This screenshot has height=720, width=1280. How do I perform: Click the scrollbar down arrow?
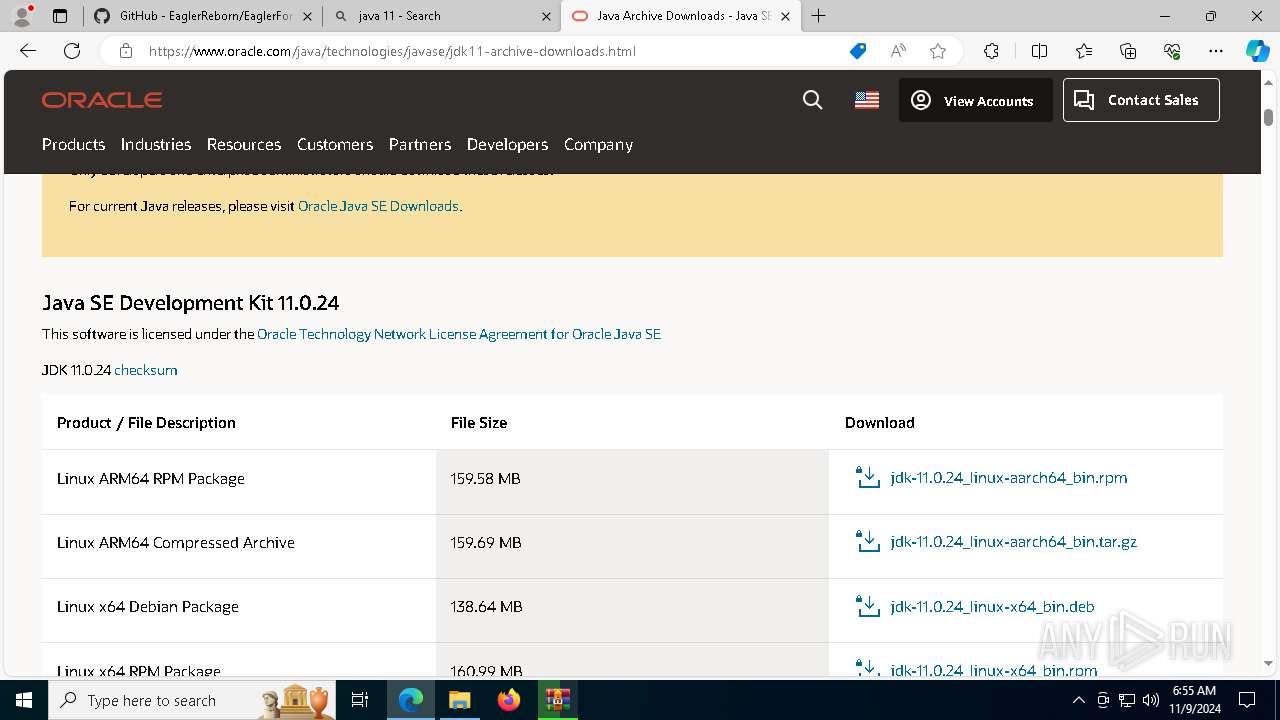coord(1268,663)
